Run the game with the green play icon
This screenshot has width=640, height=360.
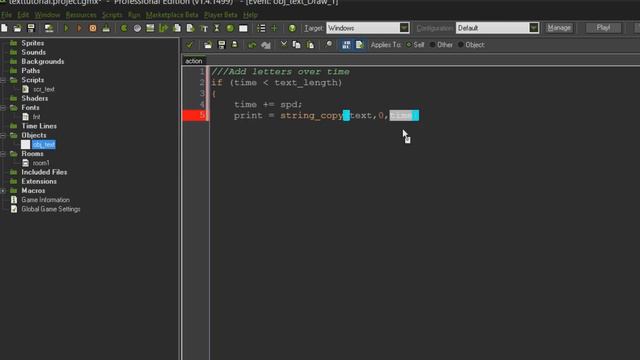(67, 28)
